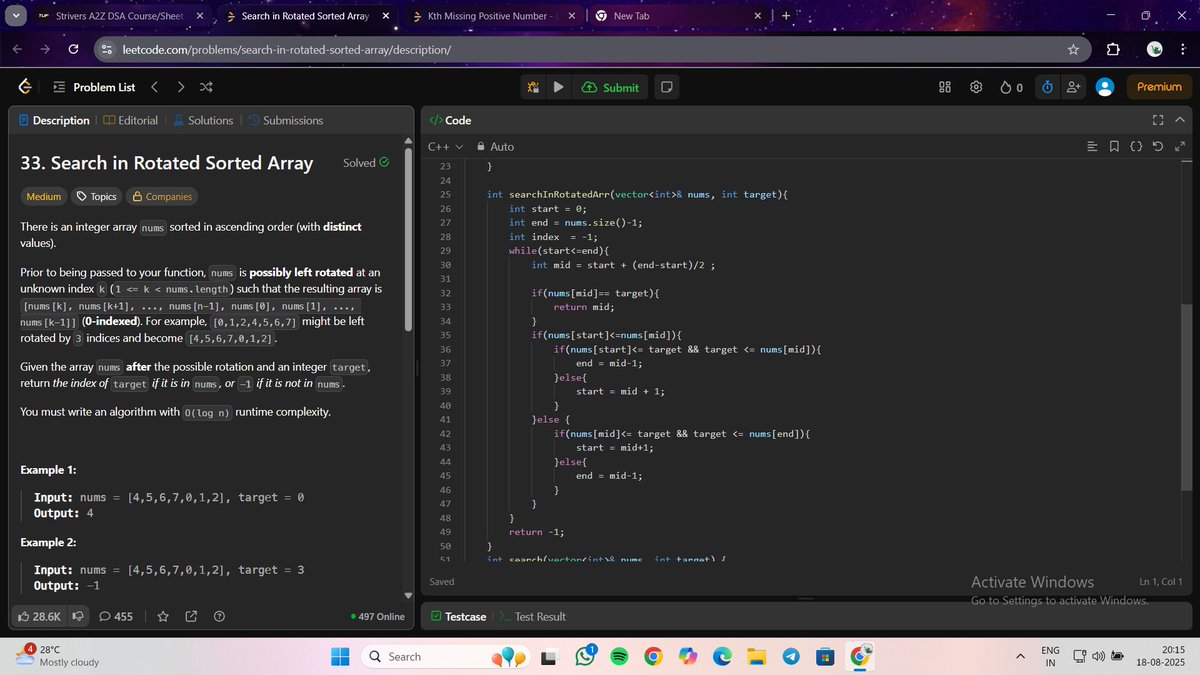Open browser extensions puzzle icon

[1113, 49]
